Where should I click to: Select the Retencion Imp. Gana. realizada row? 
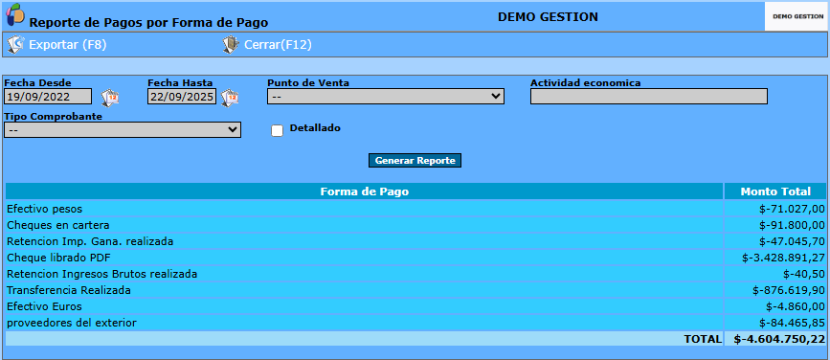pos(416,241)
